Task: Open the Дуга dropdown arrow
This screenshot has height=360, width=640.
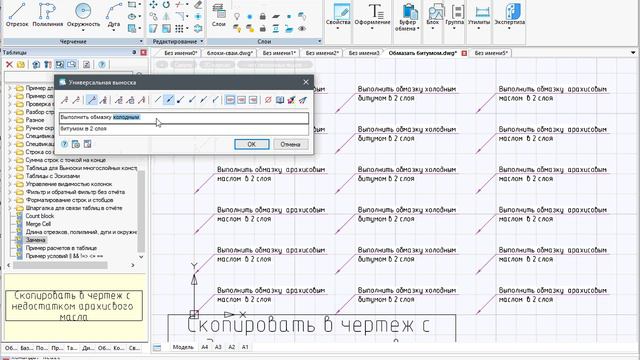Action: 113,30
